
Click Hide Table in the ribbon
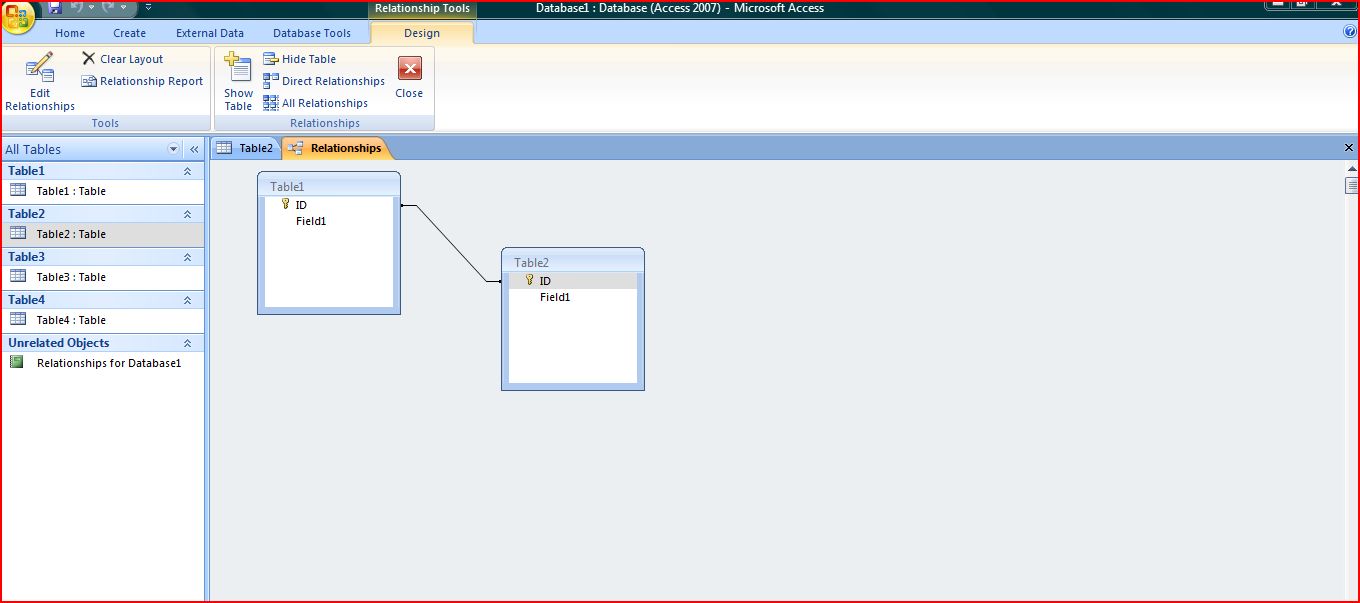point(299,59)
